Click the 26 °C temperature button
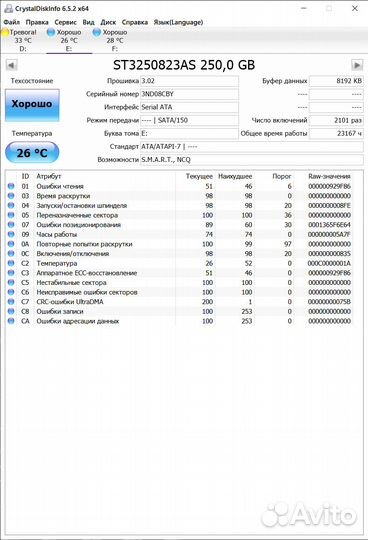This screenshot has height=540, width=368. (x=32, y=153)
